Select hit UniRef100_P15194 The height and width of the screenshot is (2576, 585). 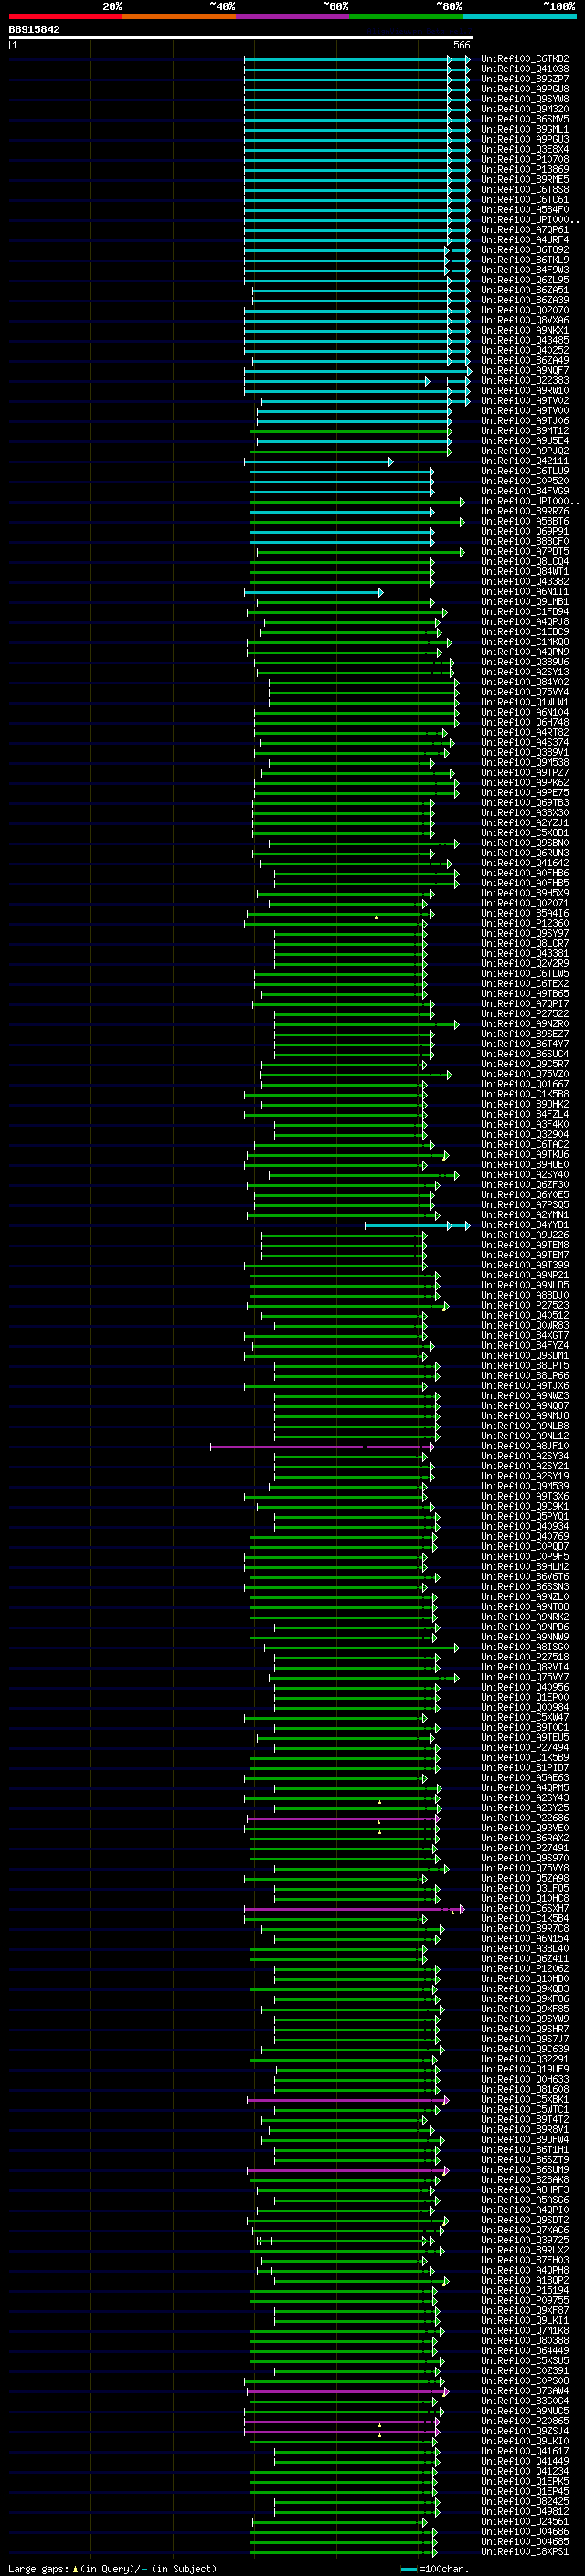(x=525, y=2290)
